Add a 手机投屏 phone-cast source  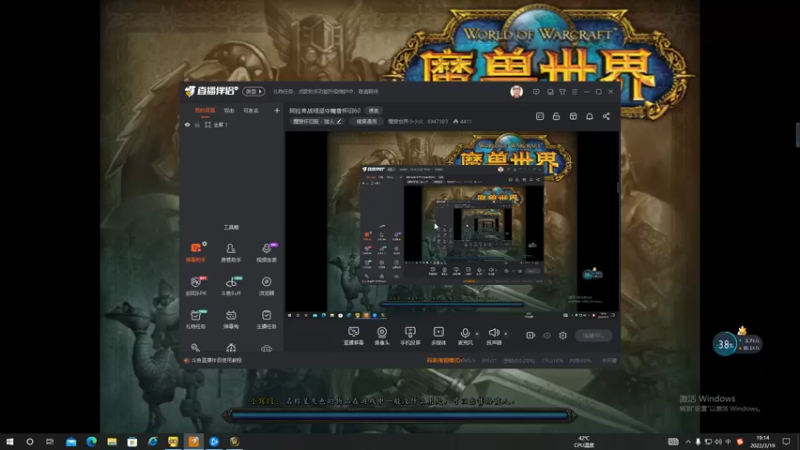410,336
